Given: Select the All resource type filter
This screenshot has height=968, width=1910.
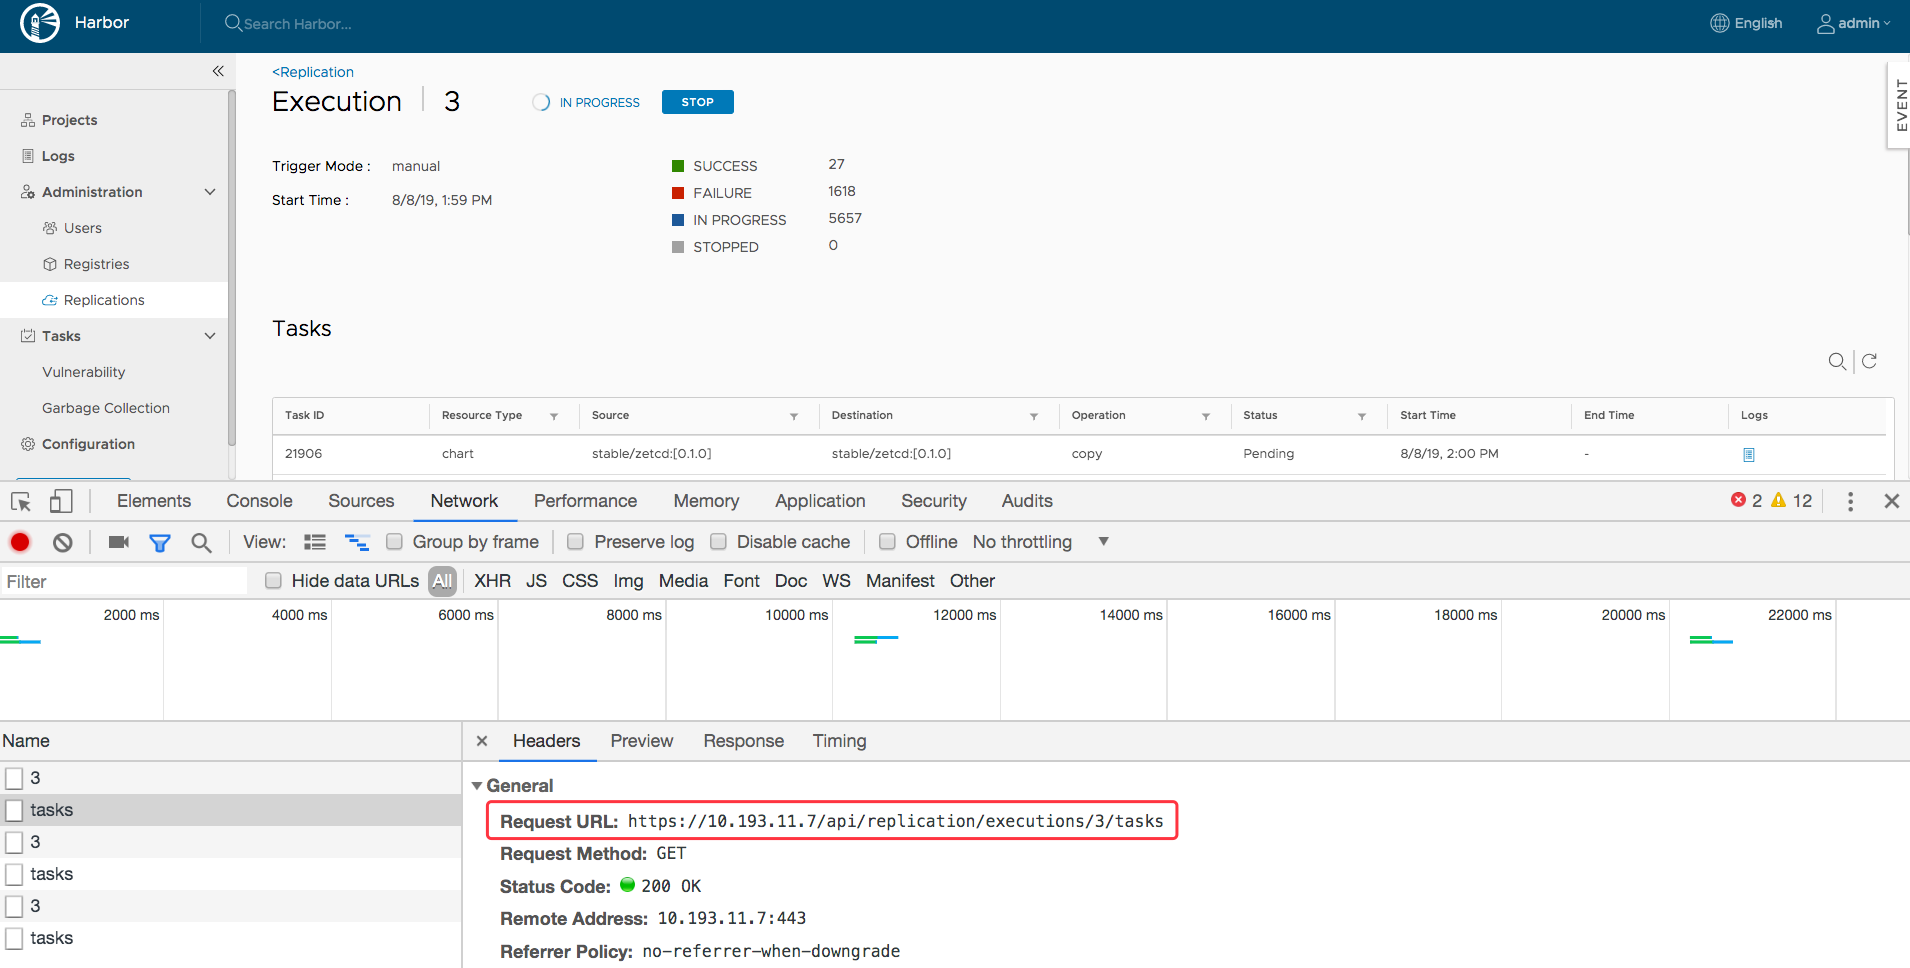Looking at the screenshot, I should [x=442, y=581].
